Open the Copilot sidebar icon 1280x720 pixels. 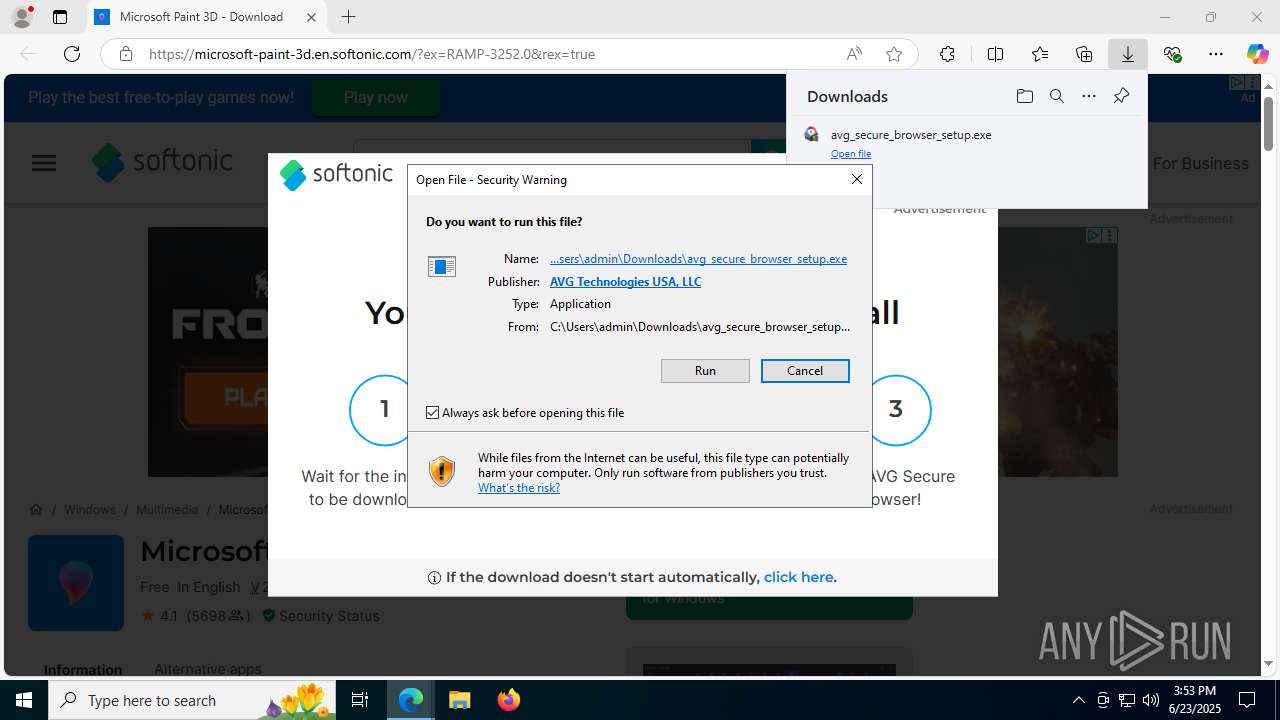click(x=1257, y=54)
